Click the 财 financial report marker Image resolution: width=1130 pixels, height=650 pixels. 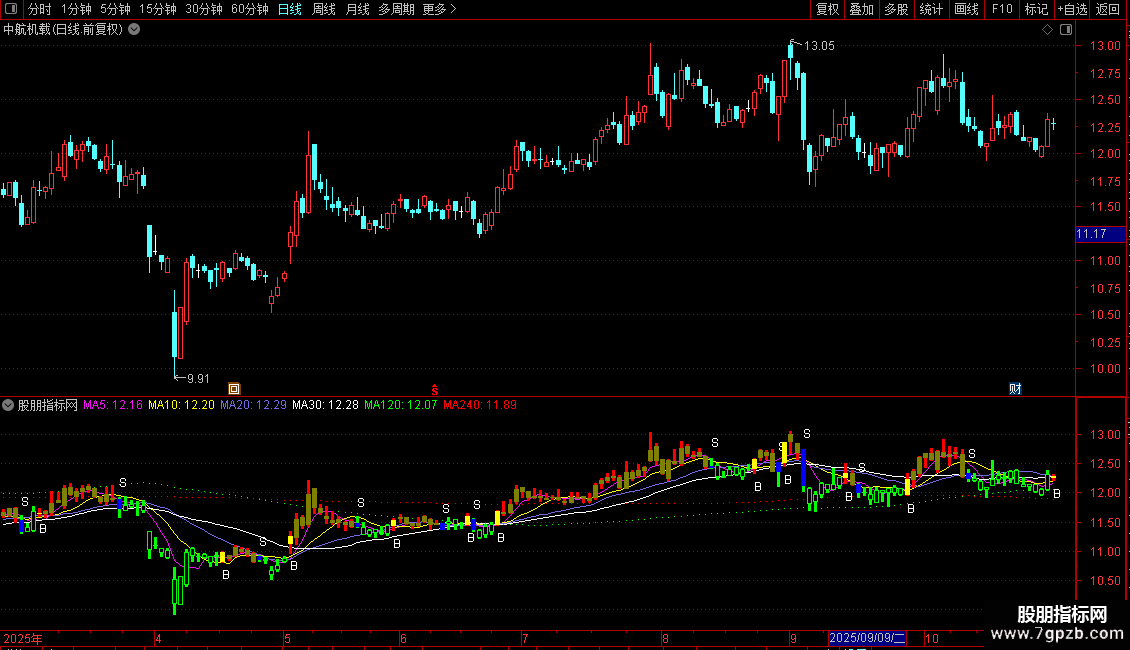(1015, 388)
